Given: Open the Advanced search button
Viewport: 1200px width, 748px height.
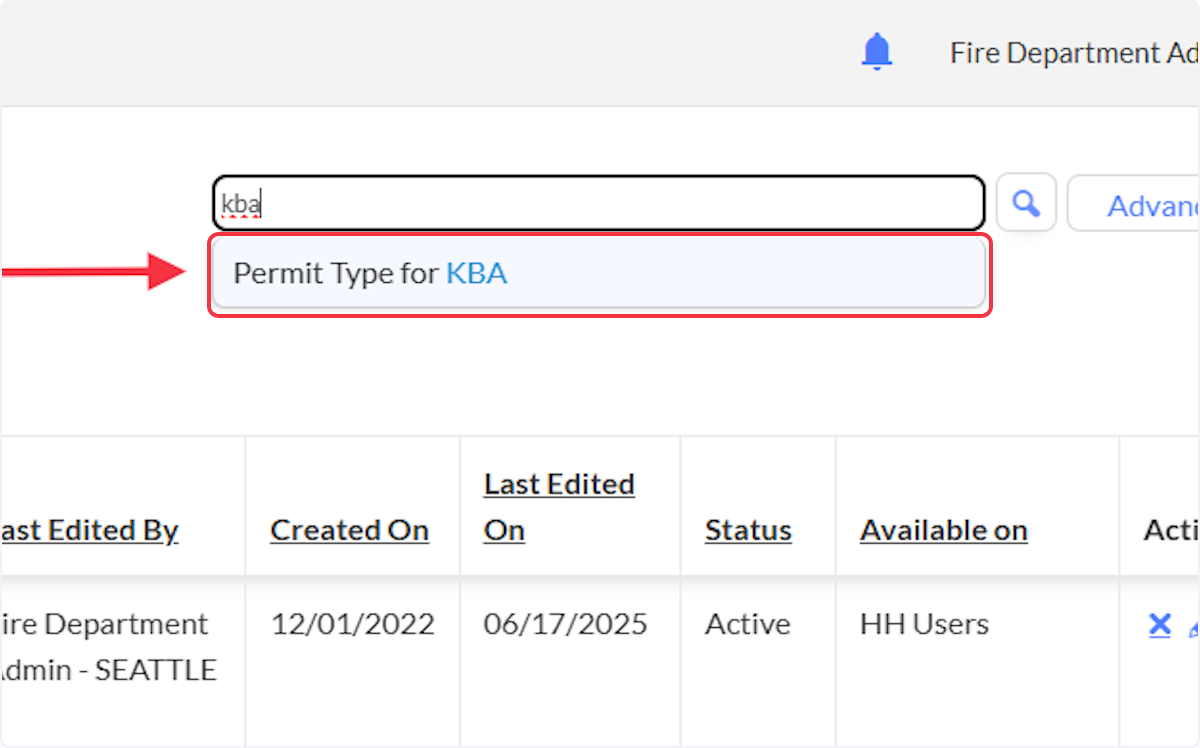Looking at the screenshot, I should (x=1134, y=204).
